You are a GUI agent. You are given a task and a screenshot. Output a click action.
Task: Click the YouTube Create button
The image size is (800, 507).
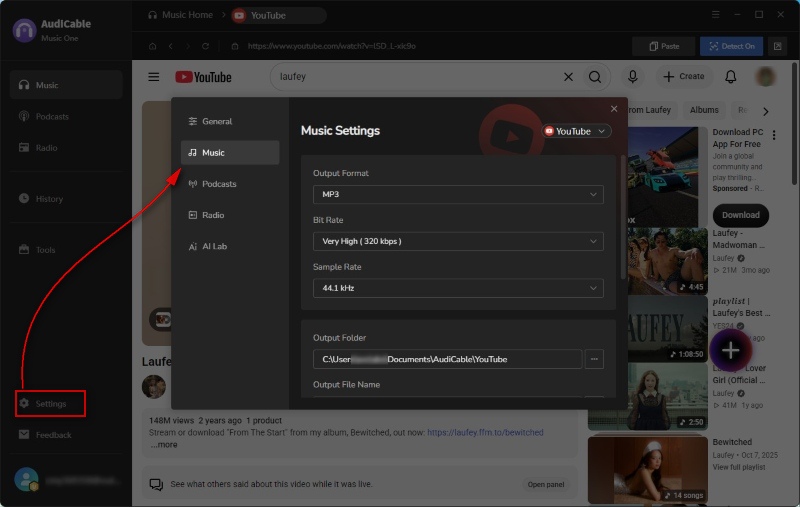click(683, 77)
